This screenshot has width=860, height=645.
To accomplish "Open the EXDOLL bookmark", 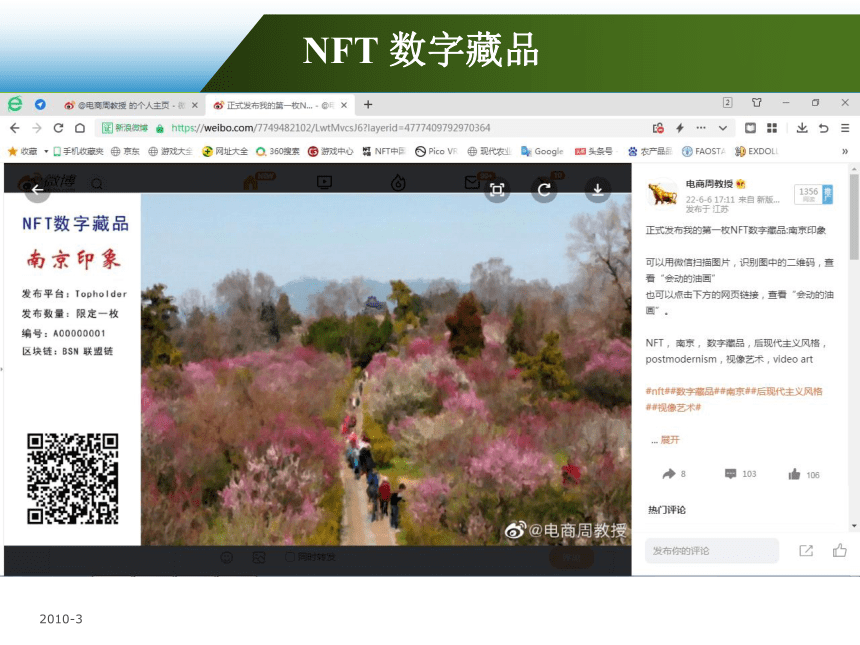I will pyautogui.click(x=756, y=151).
